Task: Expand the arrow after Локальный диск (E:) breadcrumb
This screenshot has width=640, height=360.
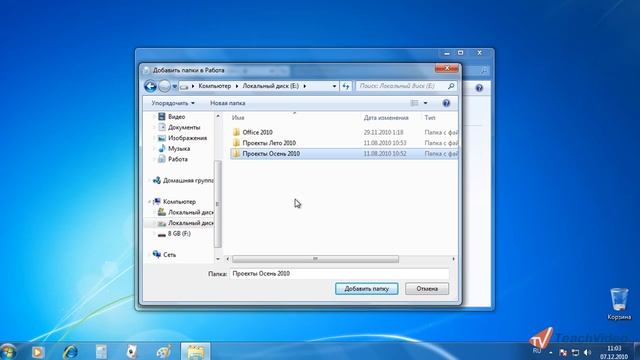Action: [x=304, y=86]
